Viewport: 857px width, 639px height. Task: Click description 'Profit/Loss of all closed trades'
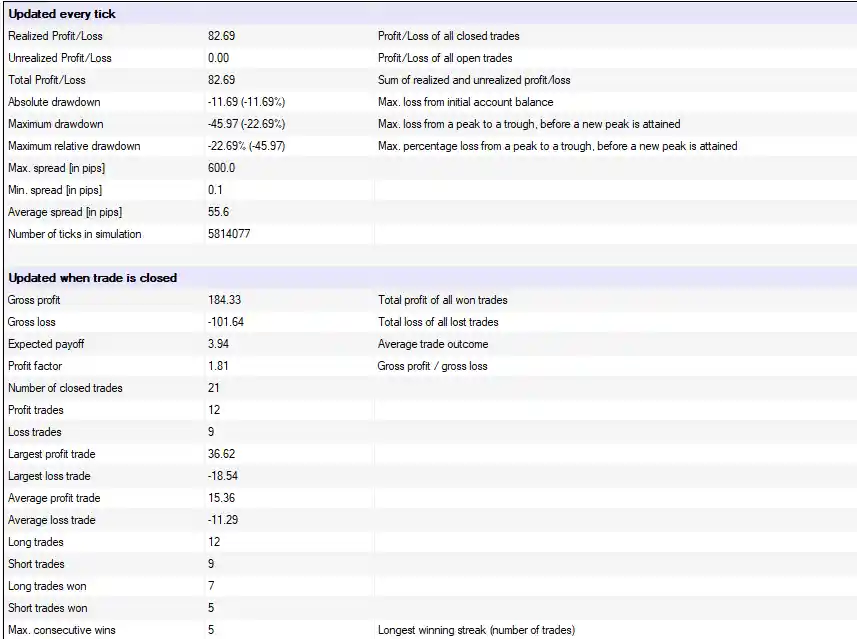tap(449, 36)
